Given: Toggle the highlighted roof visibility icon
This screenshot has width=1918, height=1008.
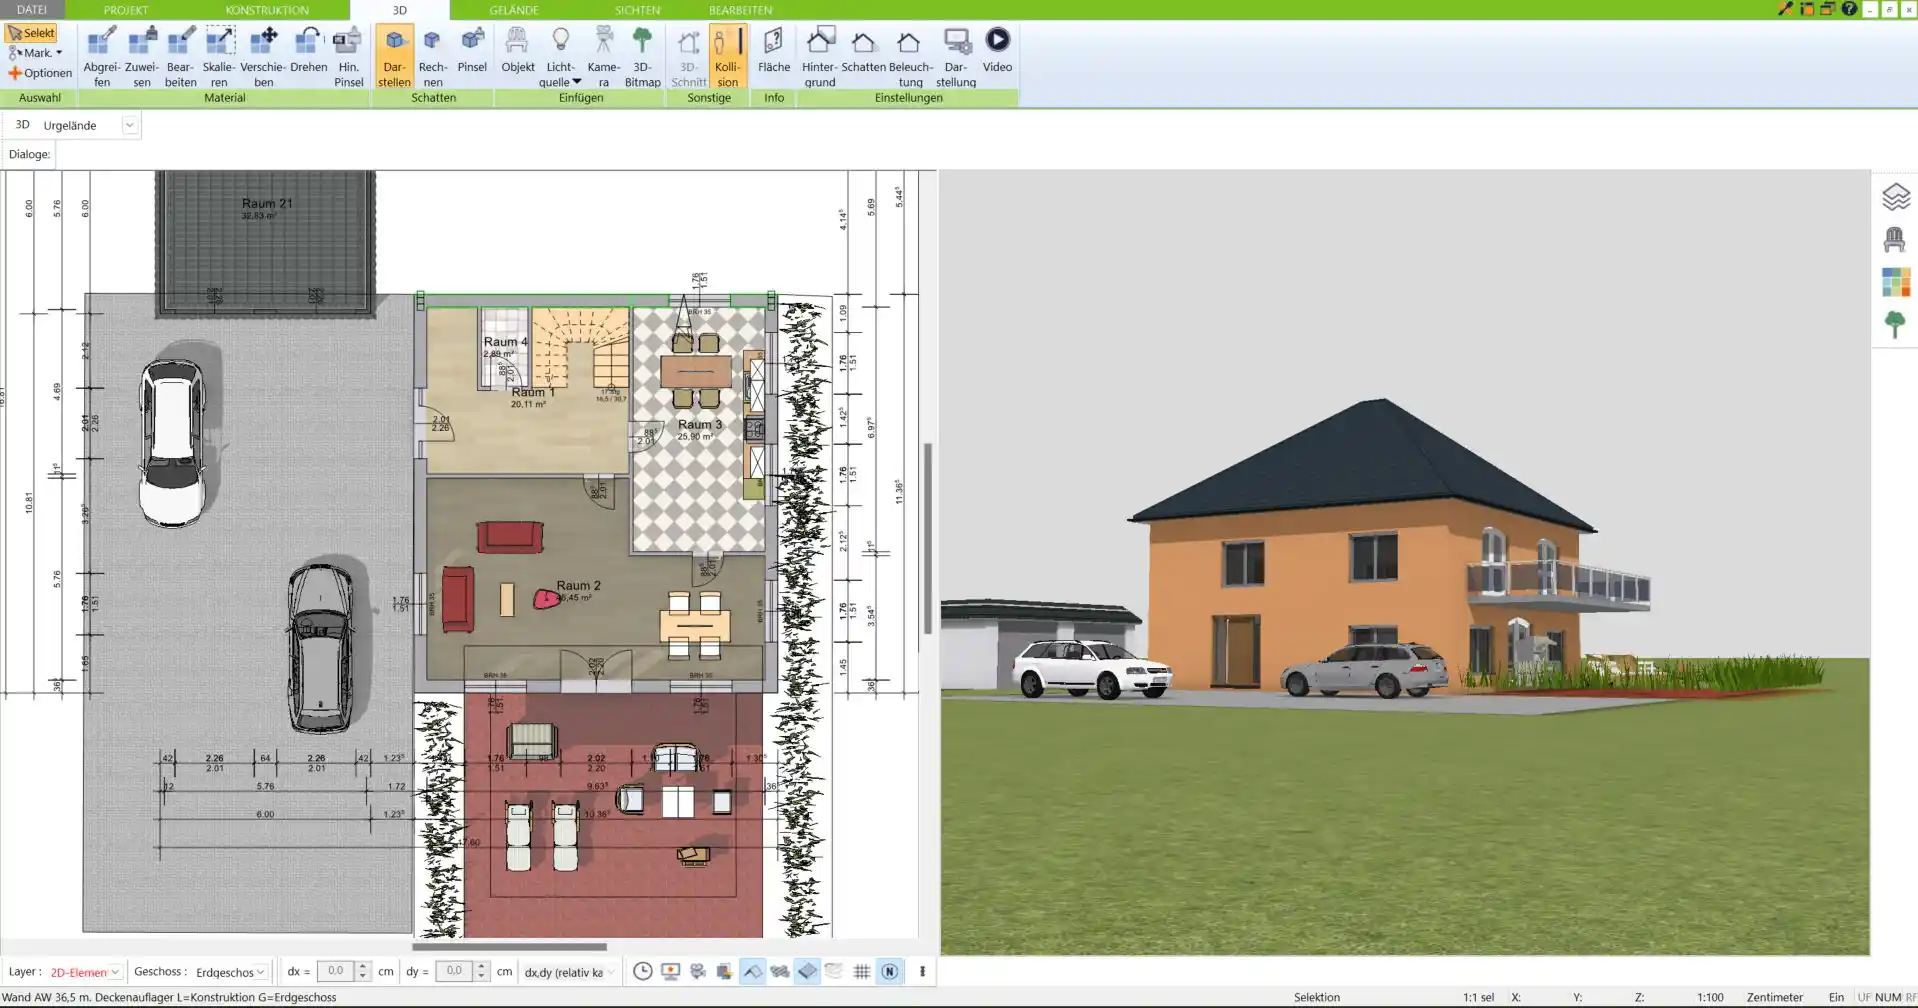Looking at the screenshot, I should coord(753,971).
